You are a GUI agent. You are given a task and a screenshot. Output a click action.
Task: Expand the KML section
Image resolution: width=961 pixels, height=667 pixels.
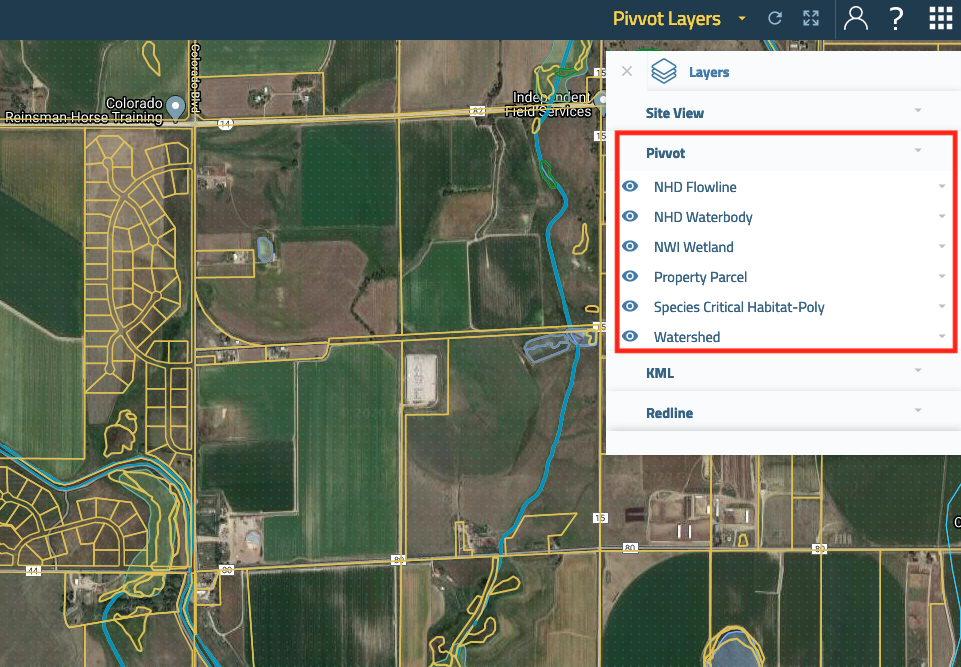coord(917,371)
